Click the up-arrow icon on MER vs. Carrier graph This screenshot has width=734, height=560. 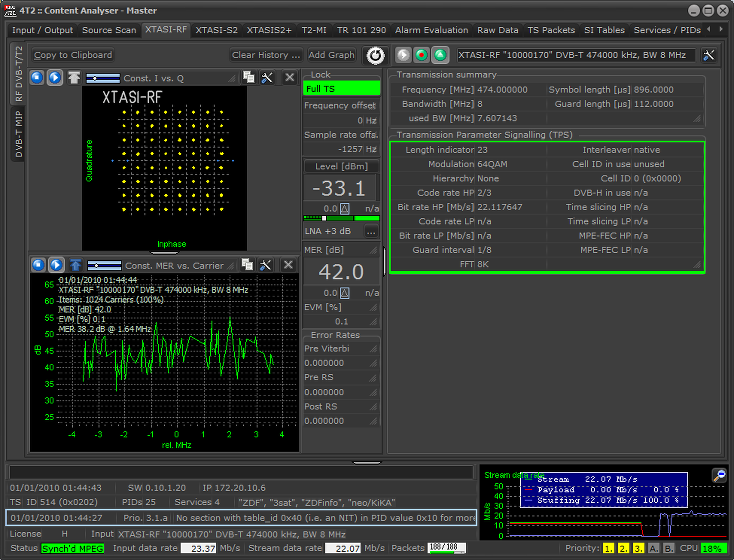pos(75,265)
